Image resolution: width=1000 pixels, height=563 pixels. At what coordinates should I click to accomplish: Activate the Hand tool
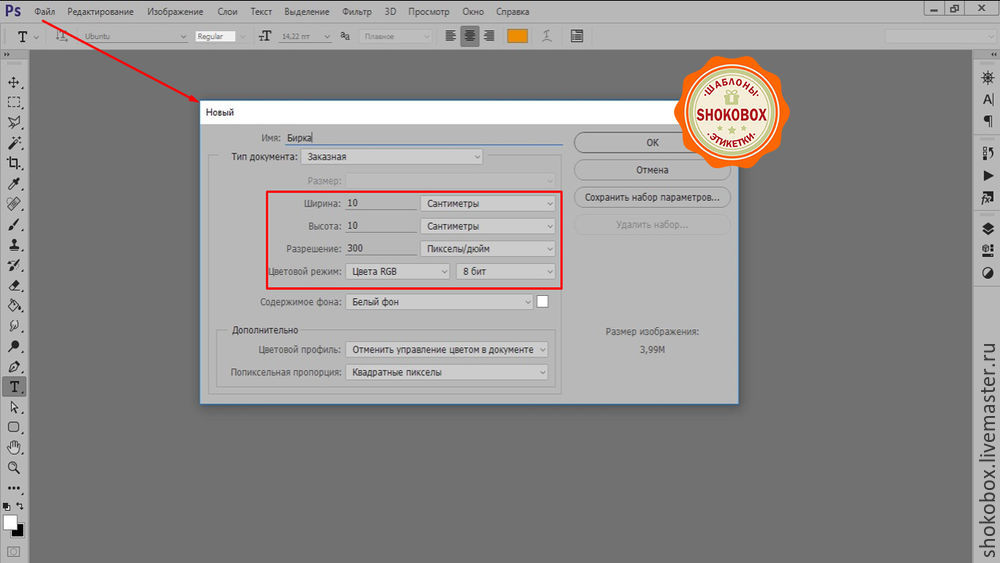click(x=14, y=447)
